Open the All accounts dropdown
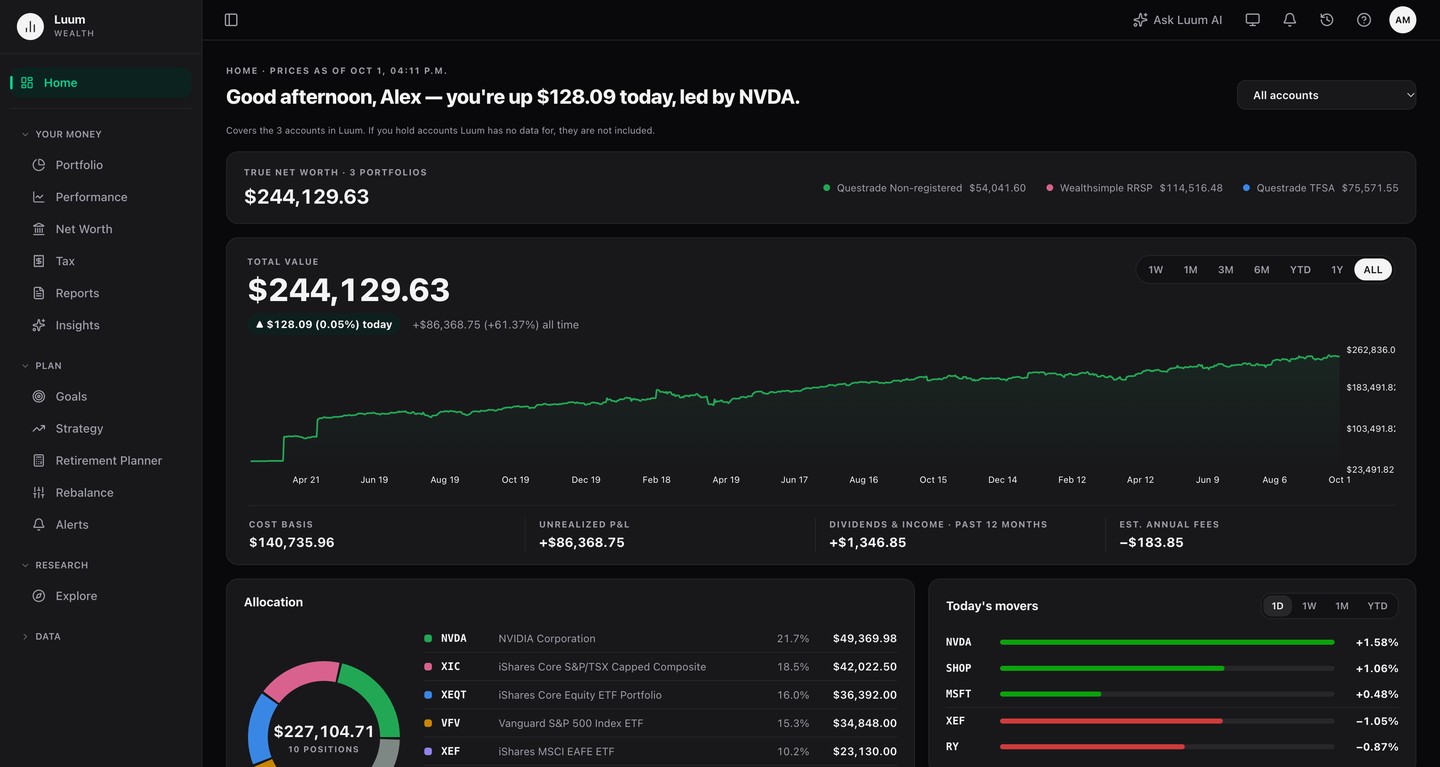This screenshot has width=1440, height=767. pyautogui.click(x=1326, y=95)
